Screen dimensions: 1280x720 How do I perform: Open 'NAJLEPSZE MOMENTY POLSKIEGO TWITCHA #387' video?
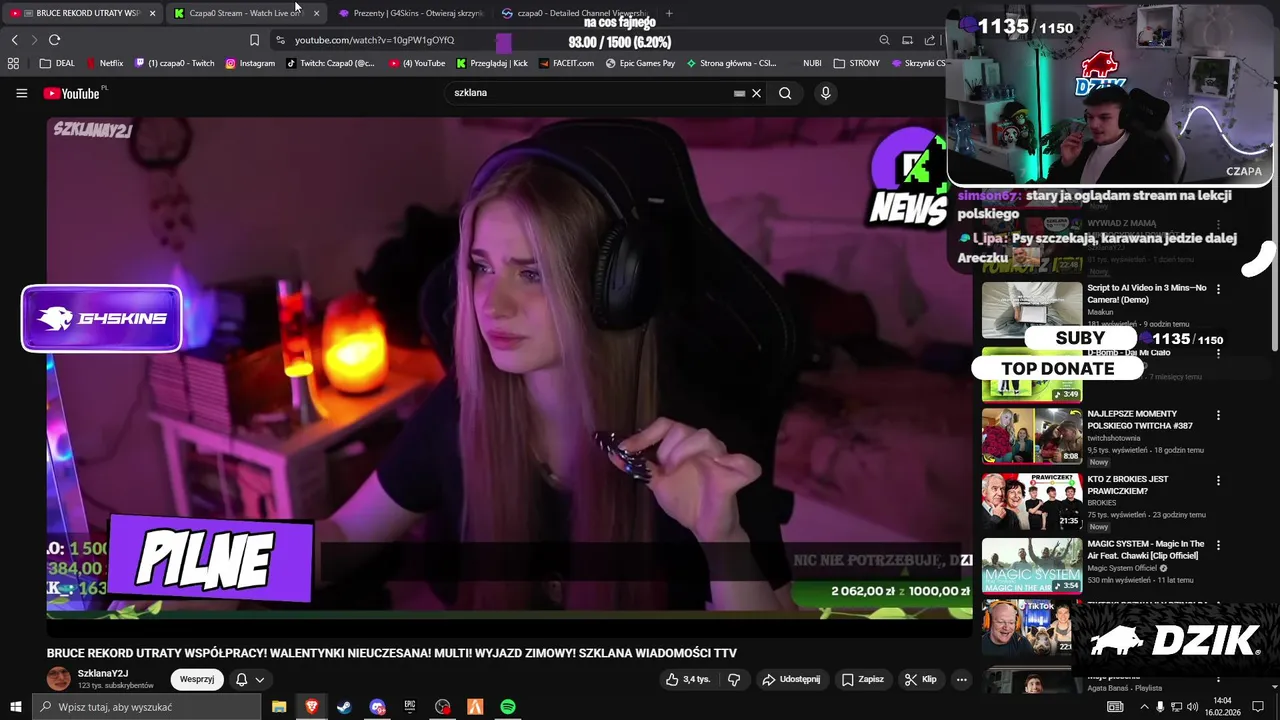click(1139, 419)
